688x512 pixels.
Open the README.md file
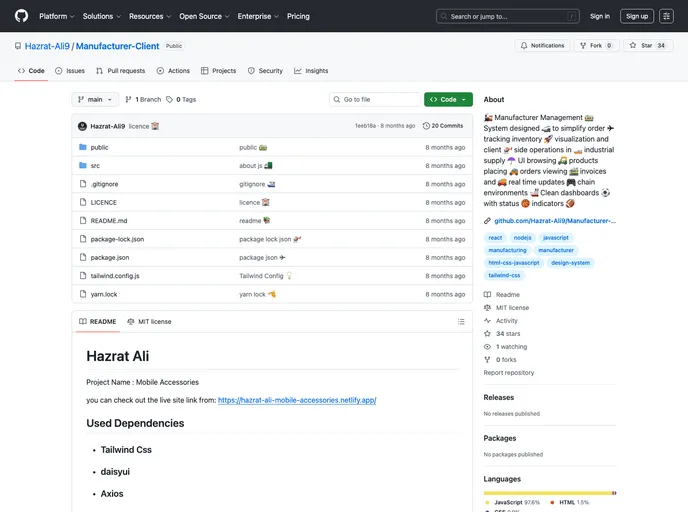(x=109, y=221)
